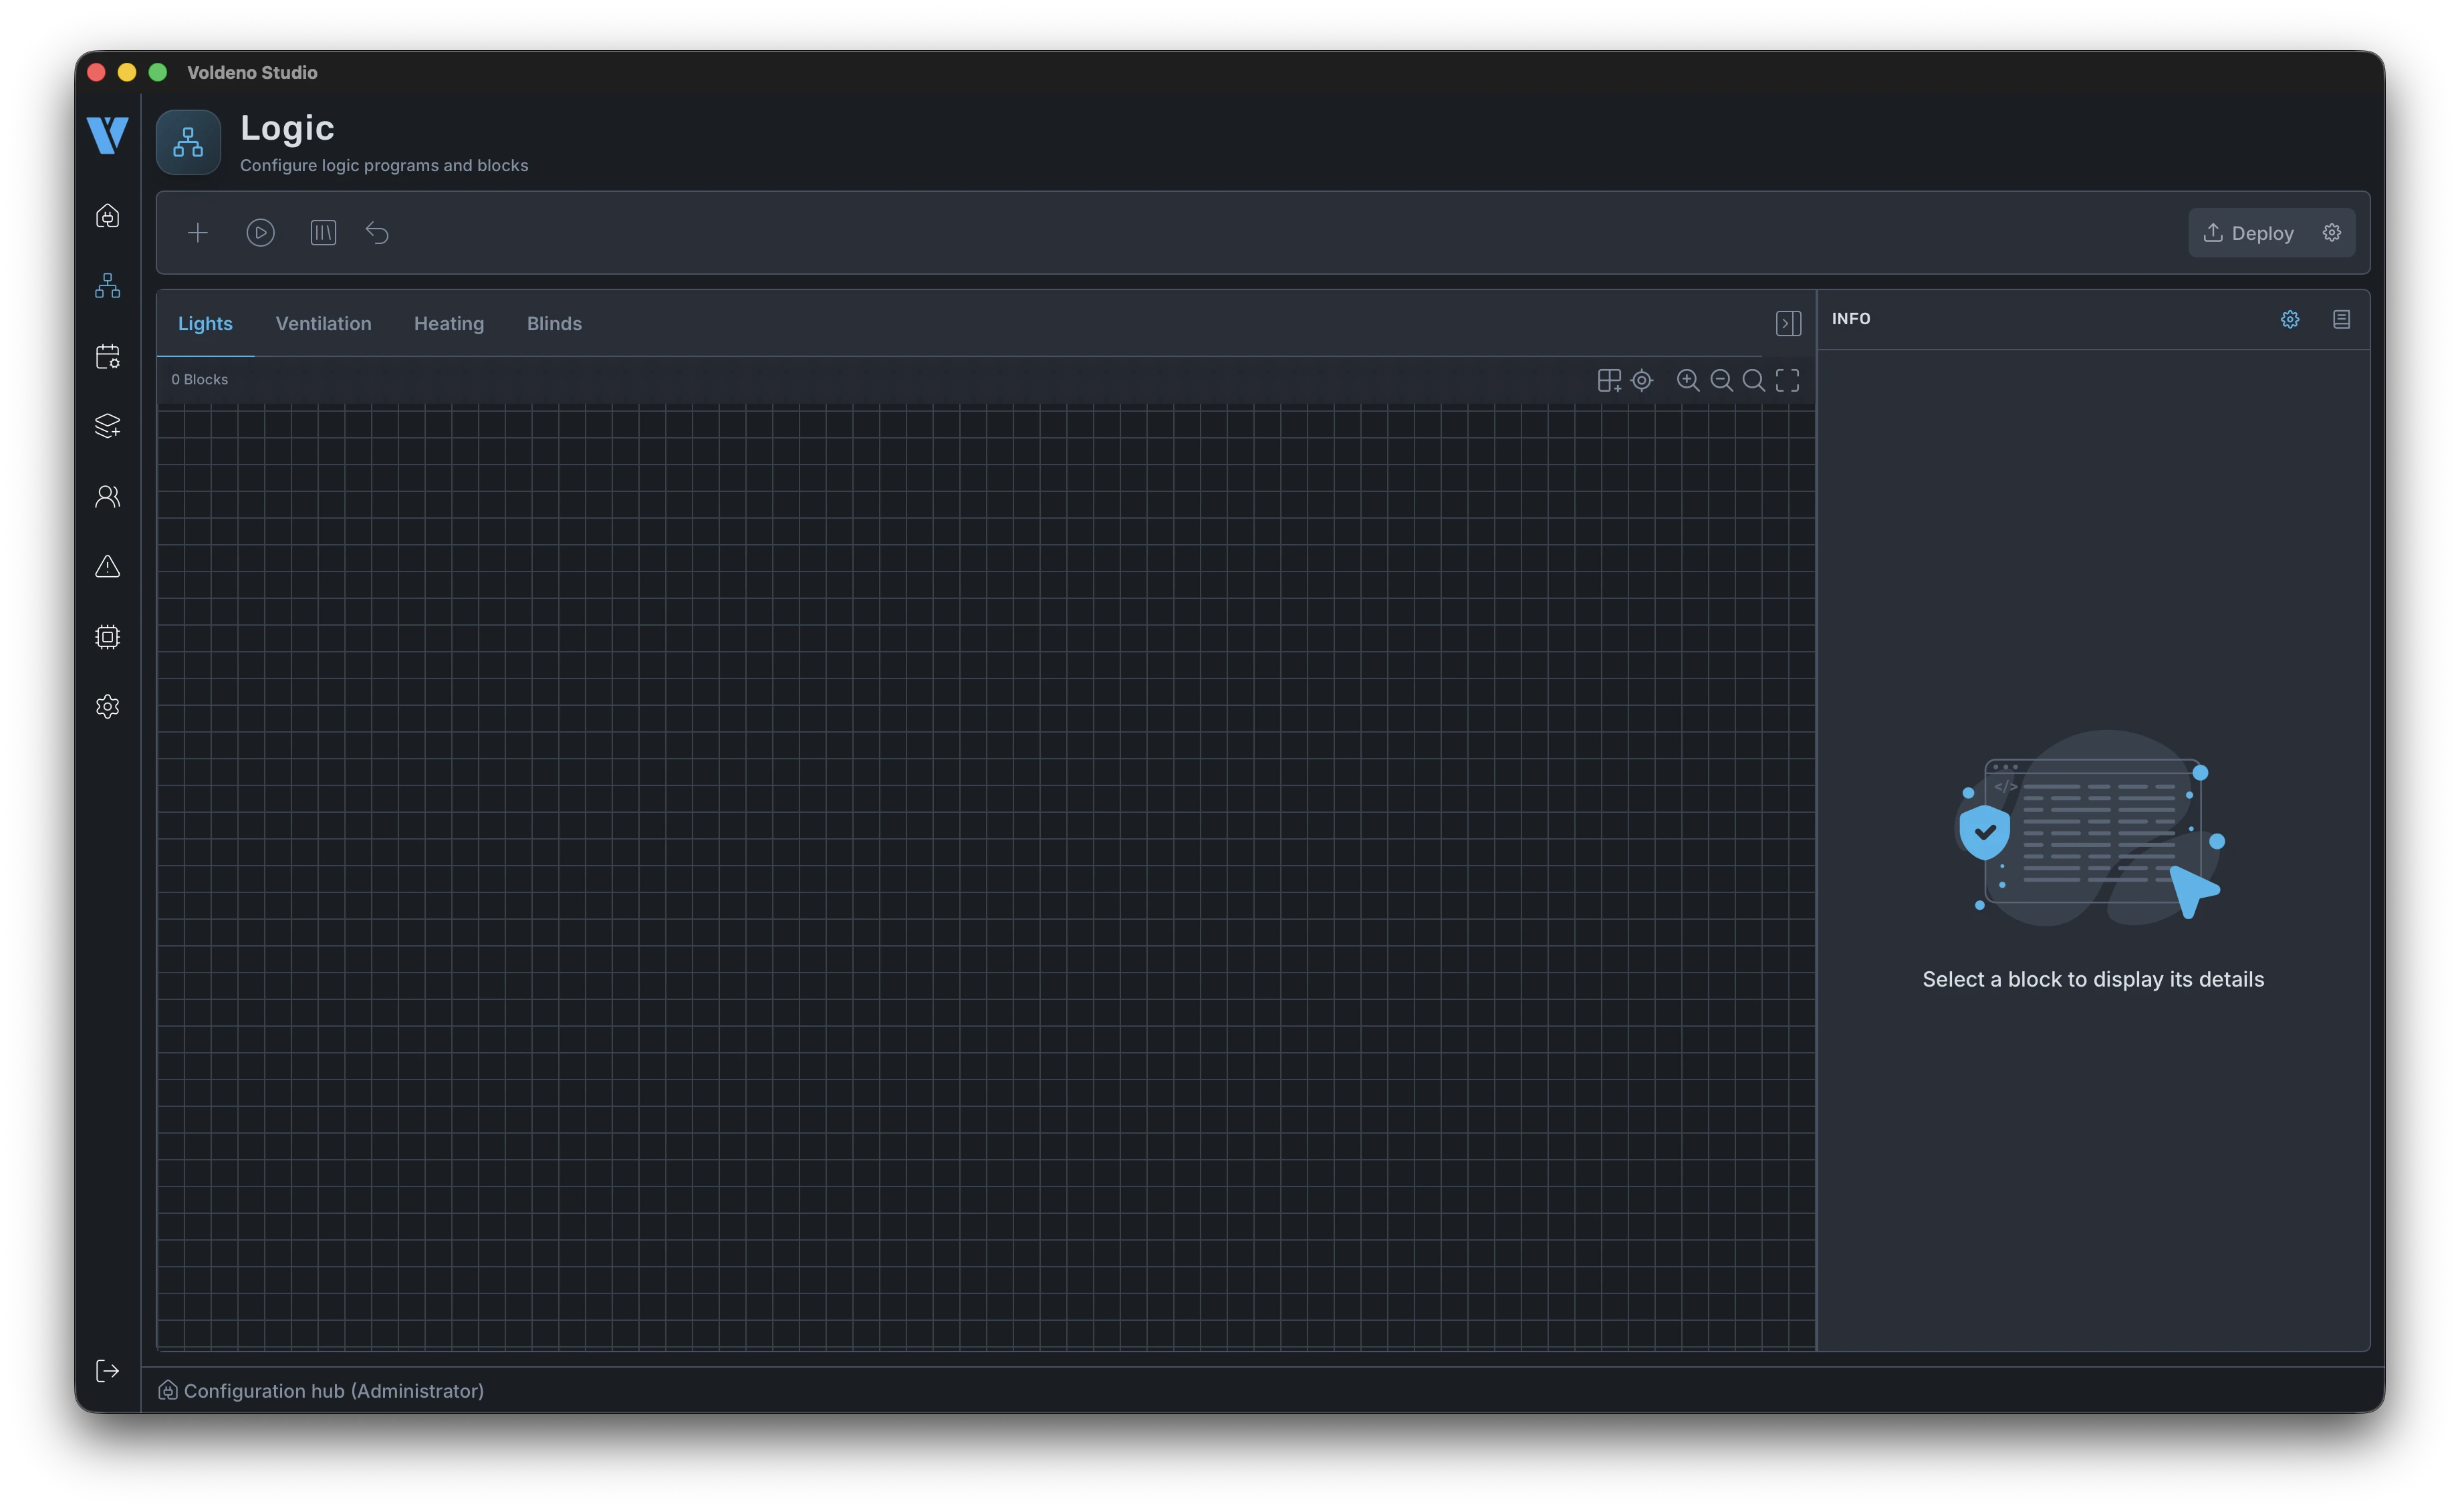Undo last action with the arrow icon

[x=377, y=233]
